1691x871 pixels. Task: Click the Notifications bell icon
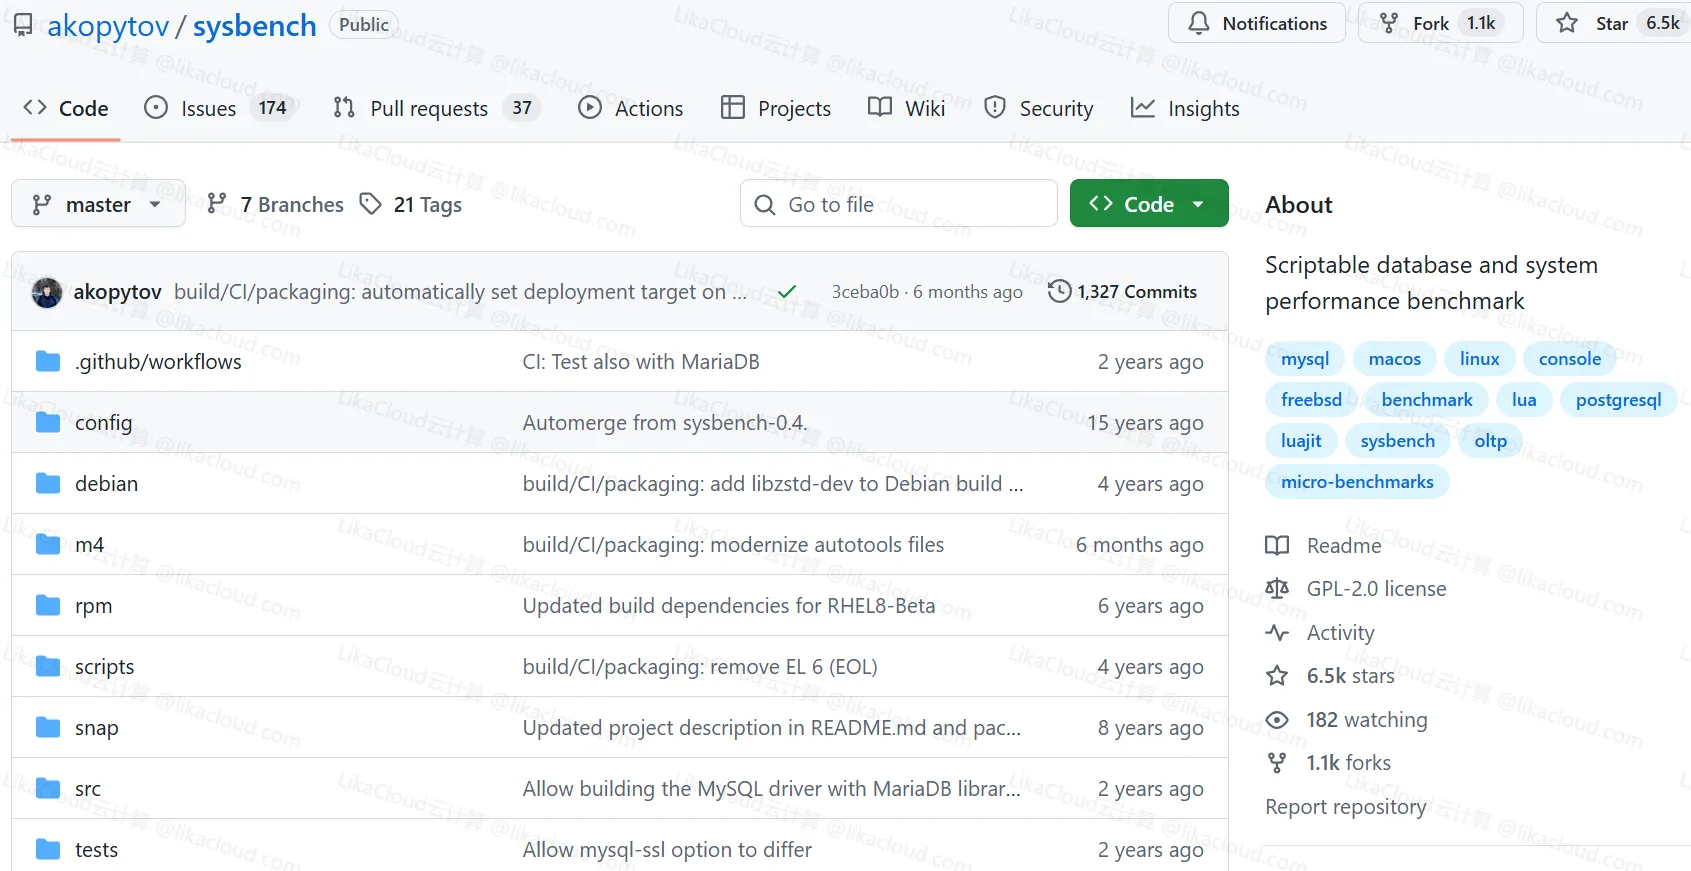[1198, 23]
